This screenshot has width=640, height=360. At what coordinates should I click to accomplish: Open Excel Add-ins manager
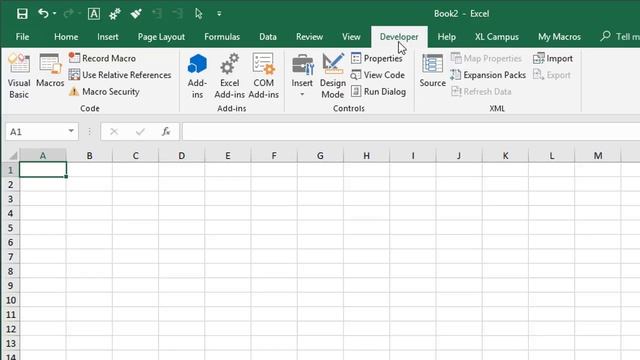pyautogui.click(x=229, y=76)
